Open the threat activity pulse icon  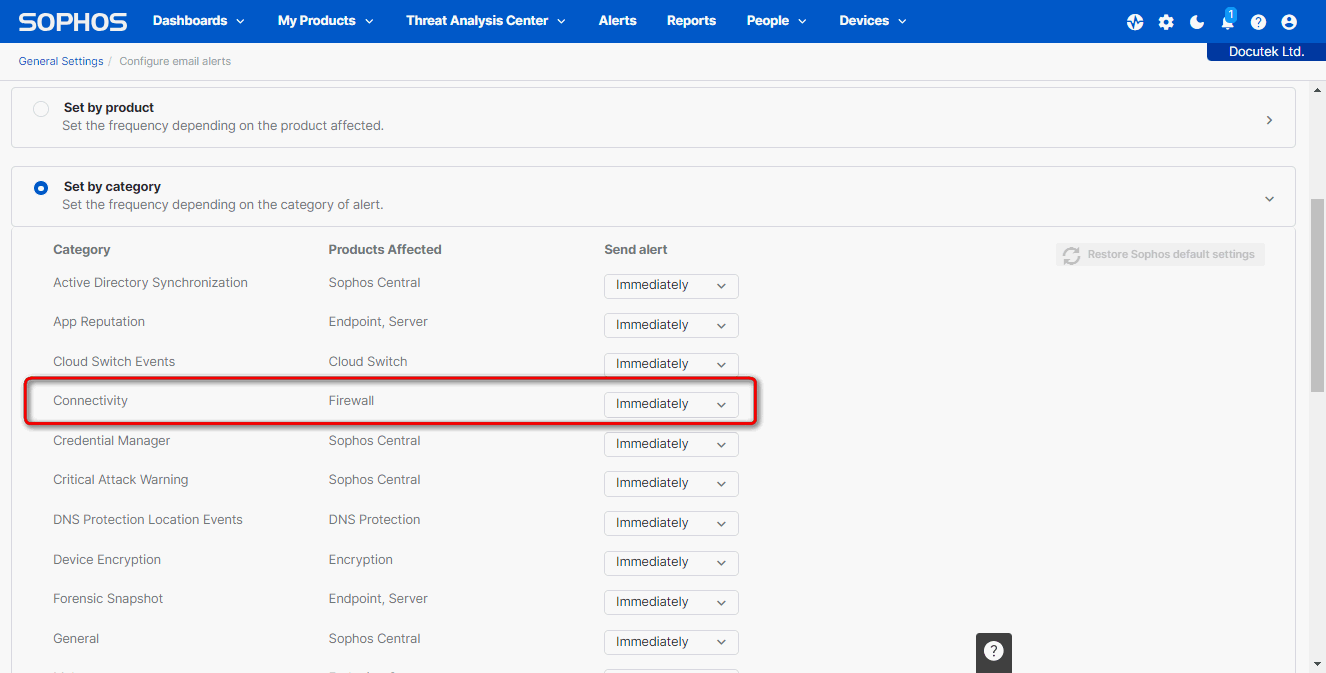click(1135, 22)
